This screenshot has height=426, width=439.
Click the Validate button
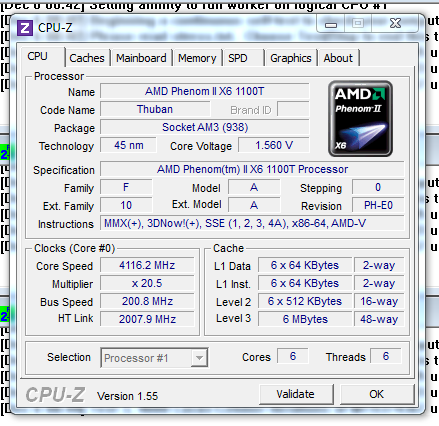[x=296, y=394]
